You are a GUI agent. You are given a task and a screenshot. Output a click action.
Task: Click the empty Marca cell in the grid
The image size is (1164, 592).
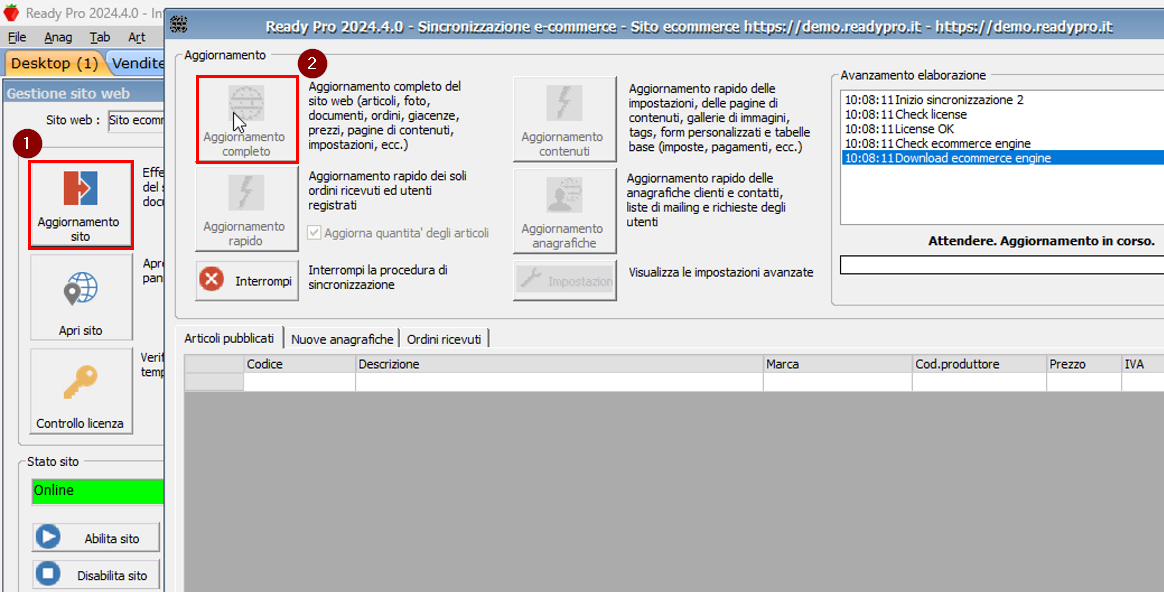coord(838,381)
